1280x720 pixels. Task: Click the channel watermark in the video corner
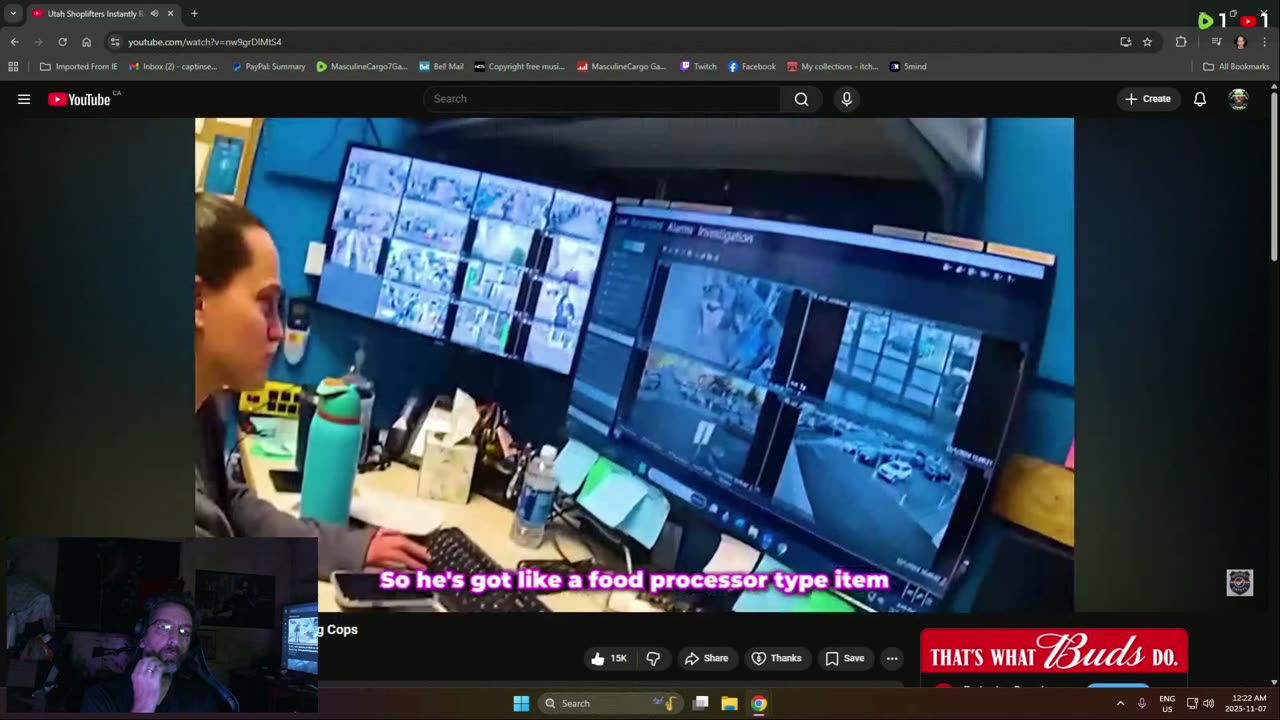click(1240, 583)
